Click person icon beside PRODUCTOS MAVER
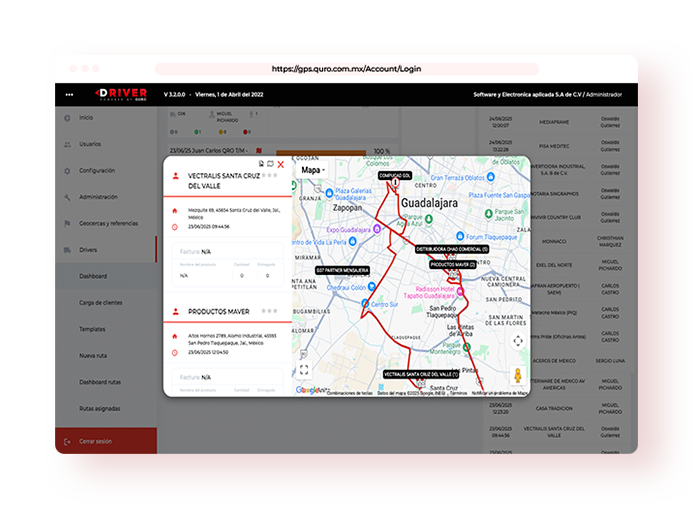This screenshot has width=693, height=509. point(175,311)
